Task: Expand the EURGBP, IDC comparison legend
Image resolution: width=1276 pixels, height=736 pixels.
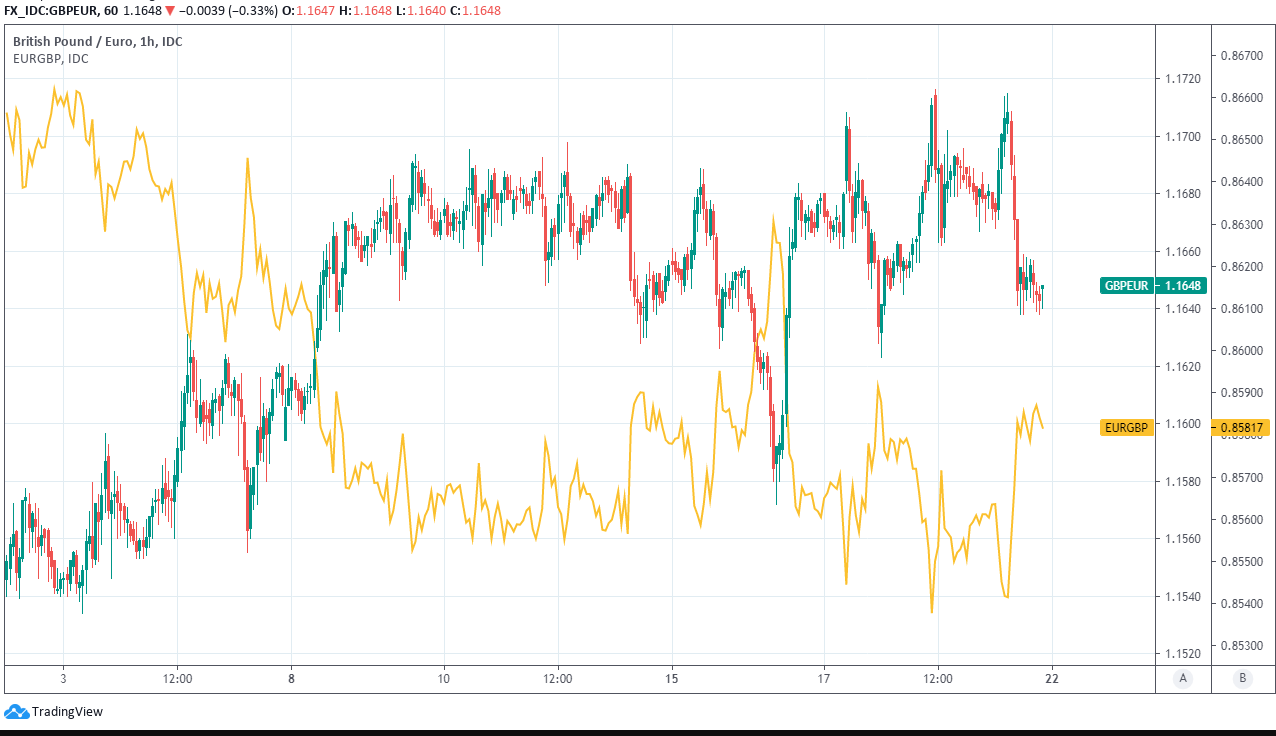Action: coord(50,58)
